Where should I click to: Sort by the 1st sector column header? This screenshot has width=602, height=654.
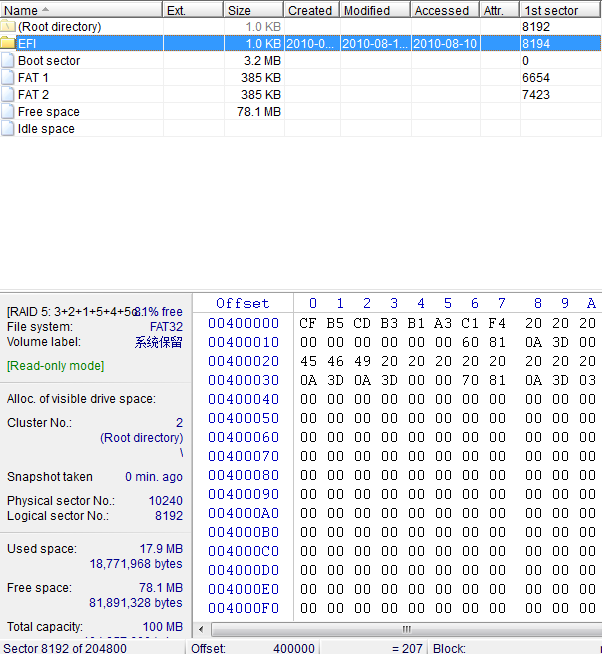(x=560, y=10)
